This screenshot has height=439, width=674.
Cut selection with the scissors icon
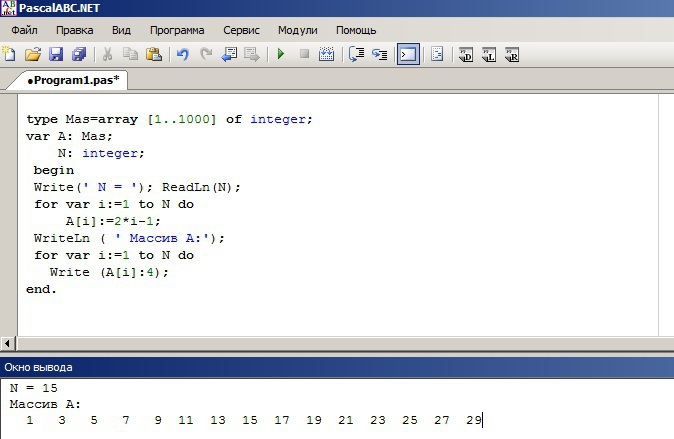[107, 54]
